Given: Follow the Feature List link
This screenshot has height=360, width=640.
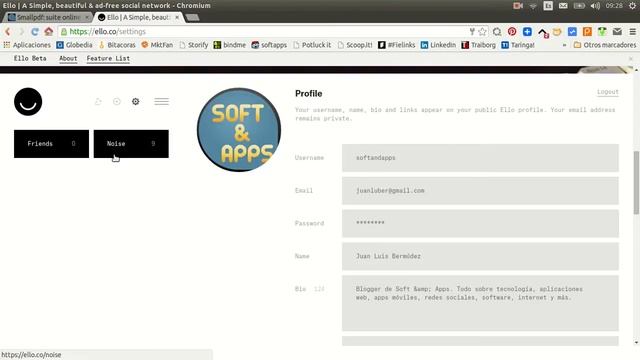Looking at the screenshot, I should point(108,58).
